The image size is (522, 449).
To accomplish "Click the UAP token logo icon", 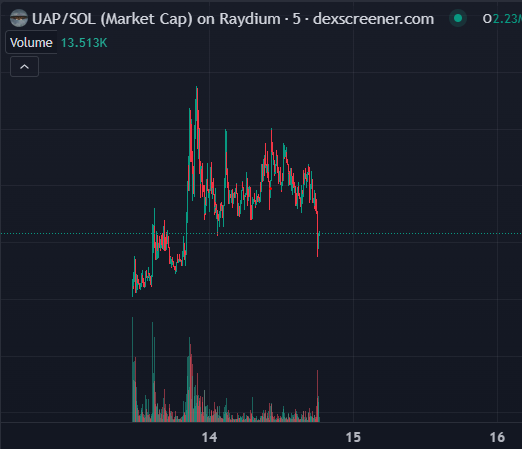I will click(x=19, y=18).
